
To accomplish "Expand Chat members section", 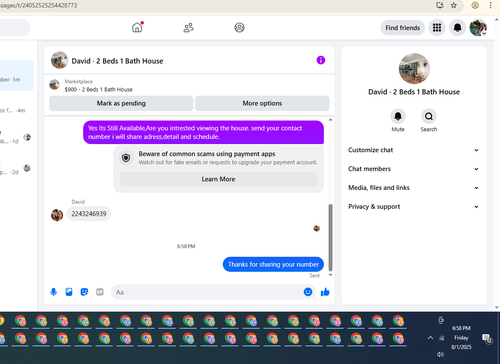I will [413, 169].
